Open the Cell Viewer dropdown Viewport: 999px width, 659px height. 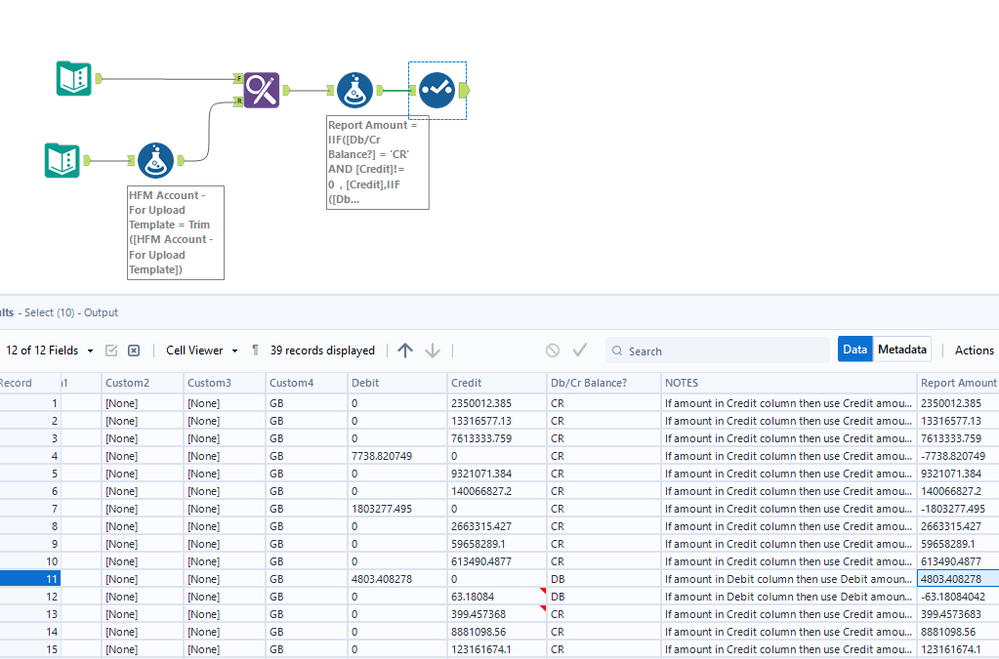[202, 351]
